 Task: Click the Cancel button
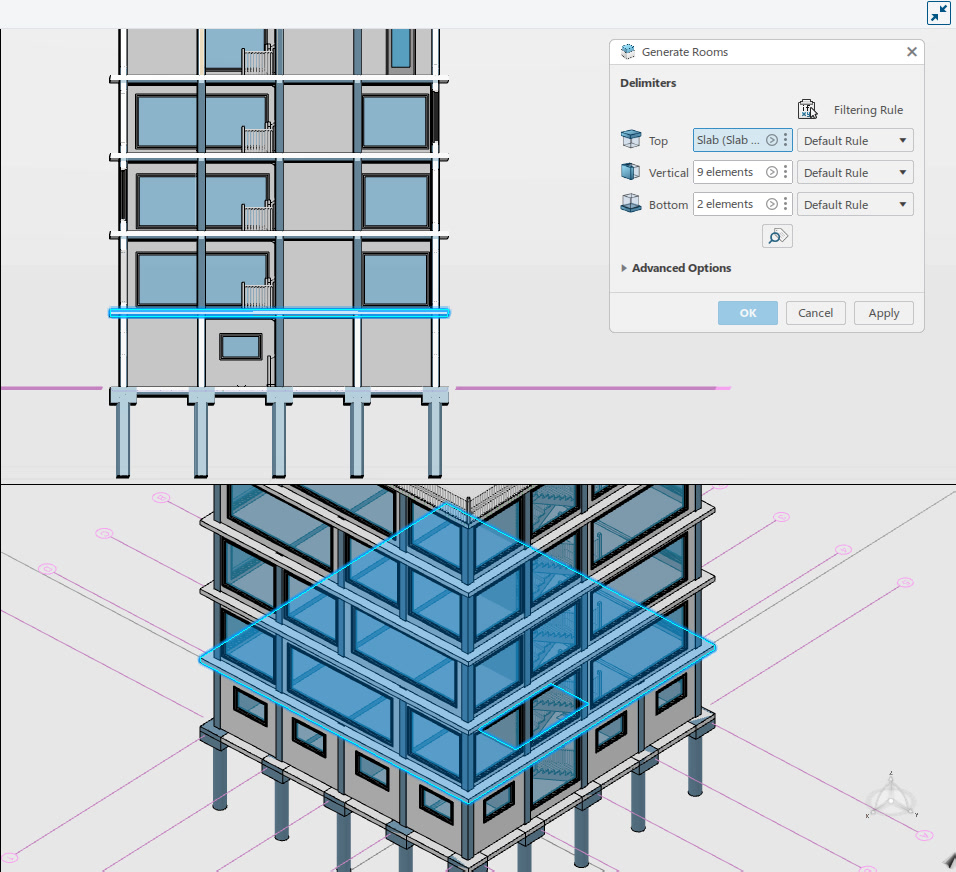pos(815,313)
